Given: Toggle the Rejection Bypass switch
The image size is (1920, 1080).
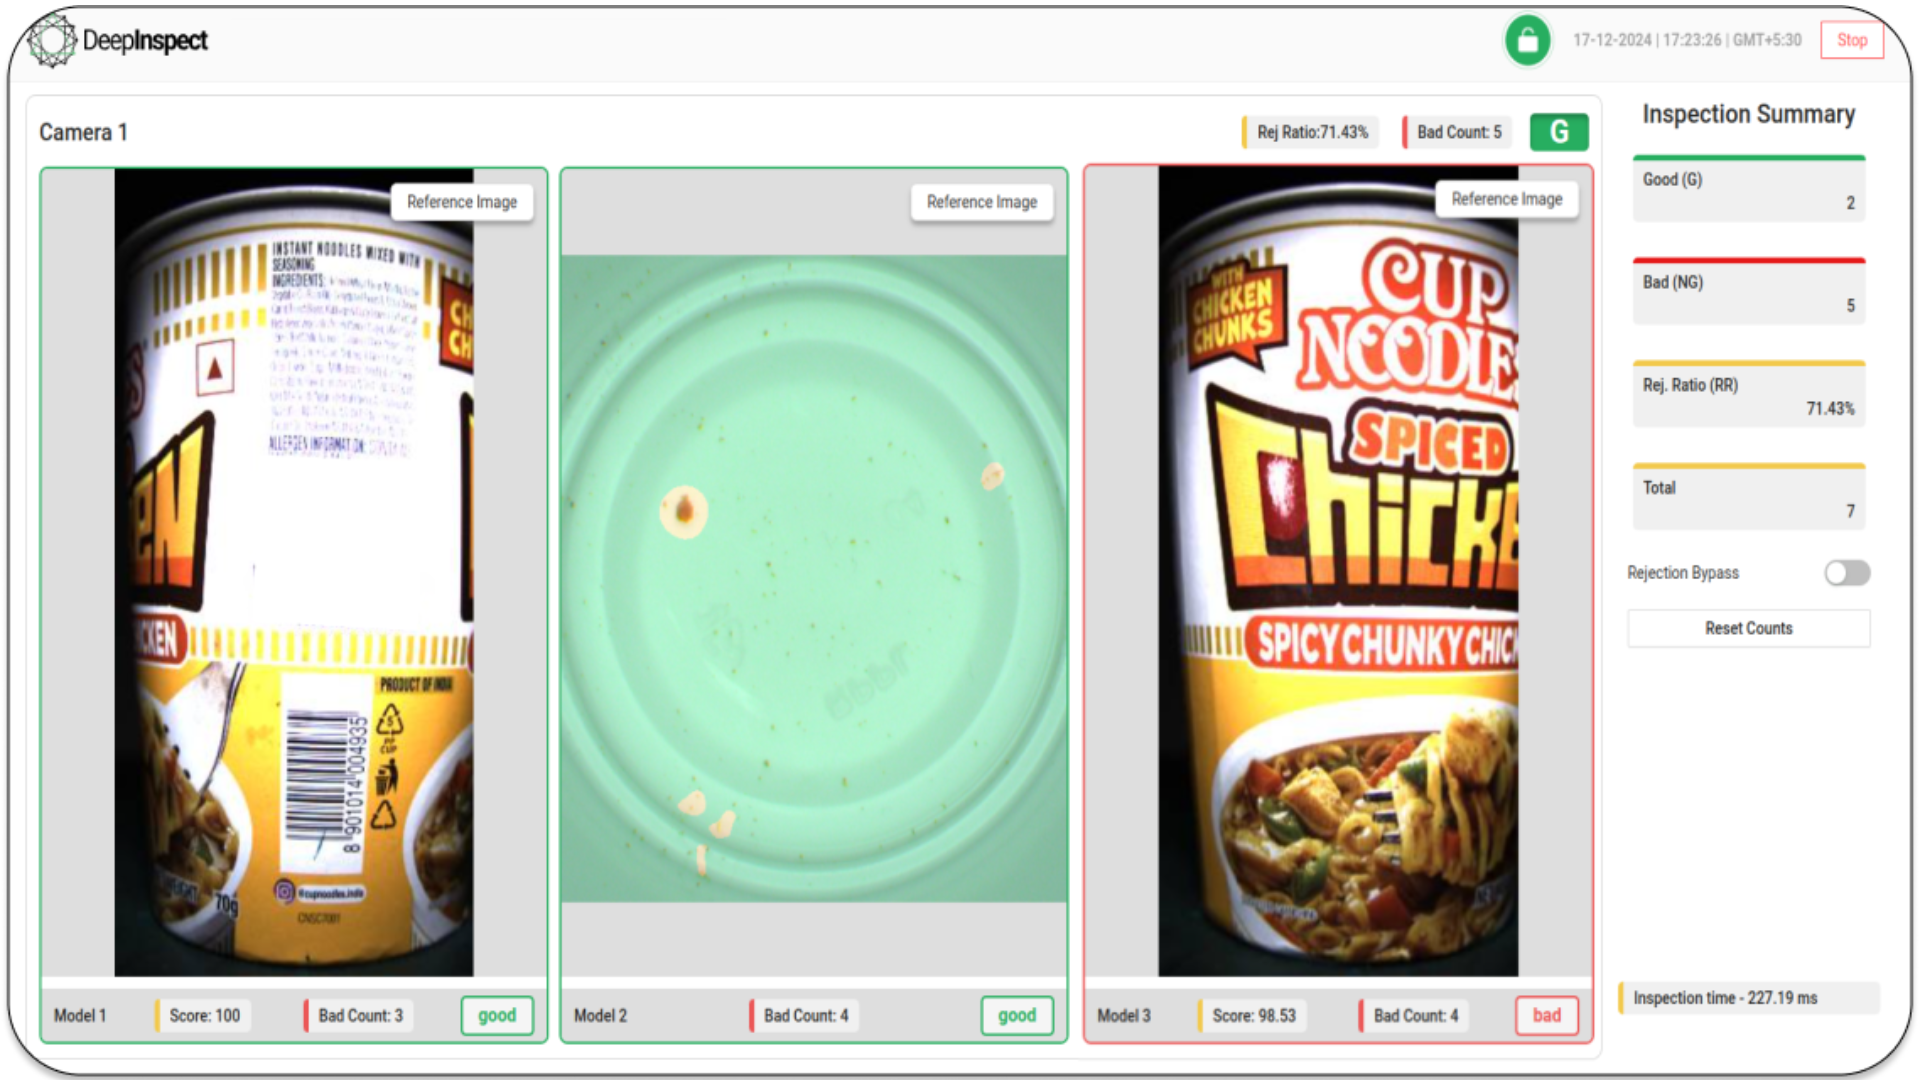Looking at the screenshot, I should click(1846, 572).
